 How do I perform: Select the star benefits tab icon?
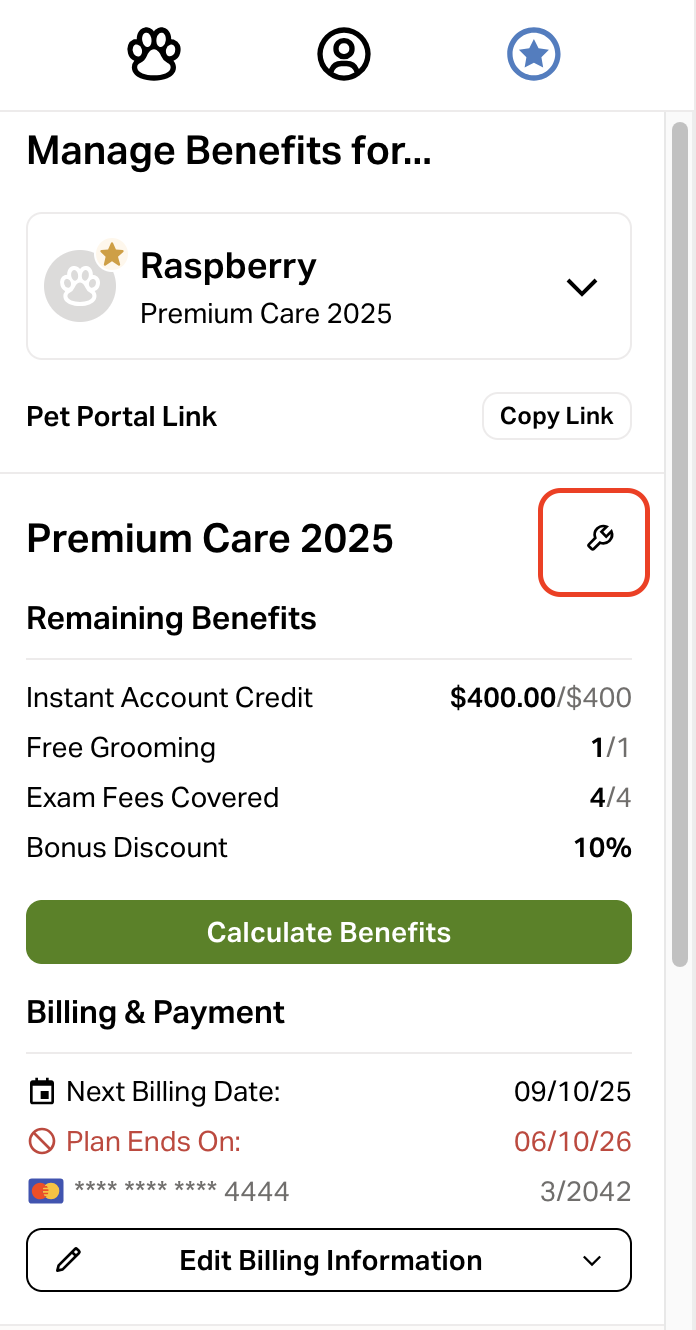pyautogui.click(x=533, y=55)
